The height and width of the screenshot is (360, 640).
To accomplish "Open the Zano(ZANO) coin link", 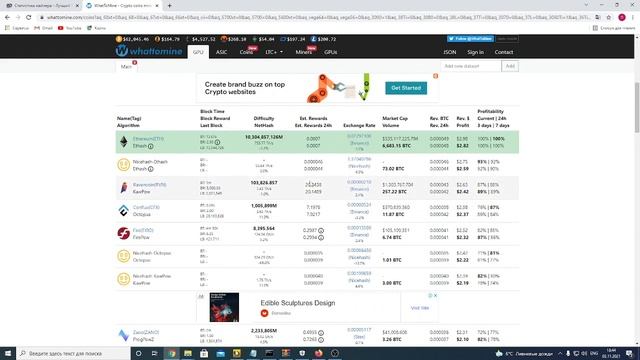I will [146, 332].
